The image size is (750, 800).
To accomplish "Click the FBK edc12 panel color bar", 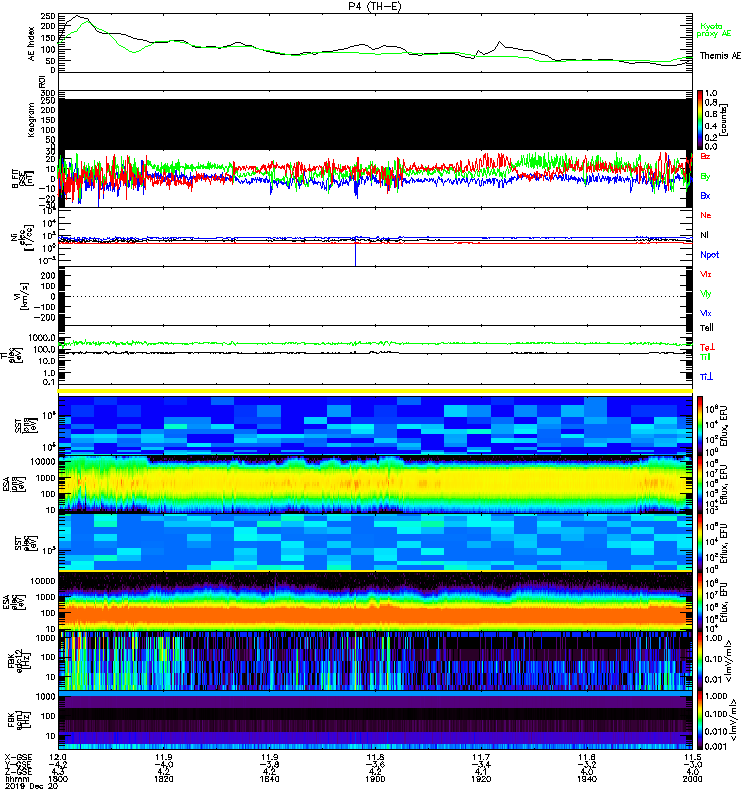I will point(700,661).
